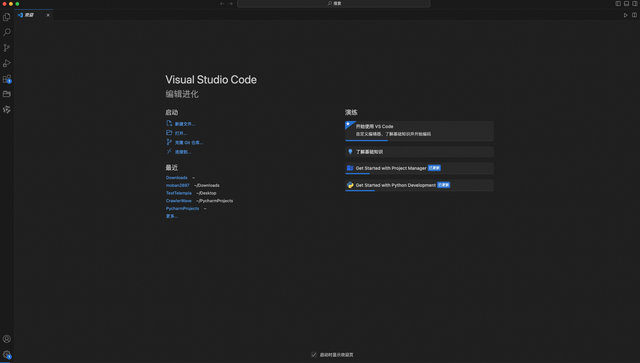The image size is (640, 363).
Task: Open the Project Manager folder view
Action: coord(7,94)
